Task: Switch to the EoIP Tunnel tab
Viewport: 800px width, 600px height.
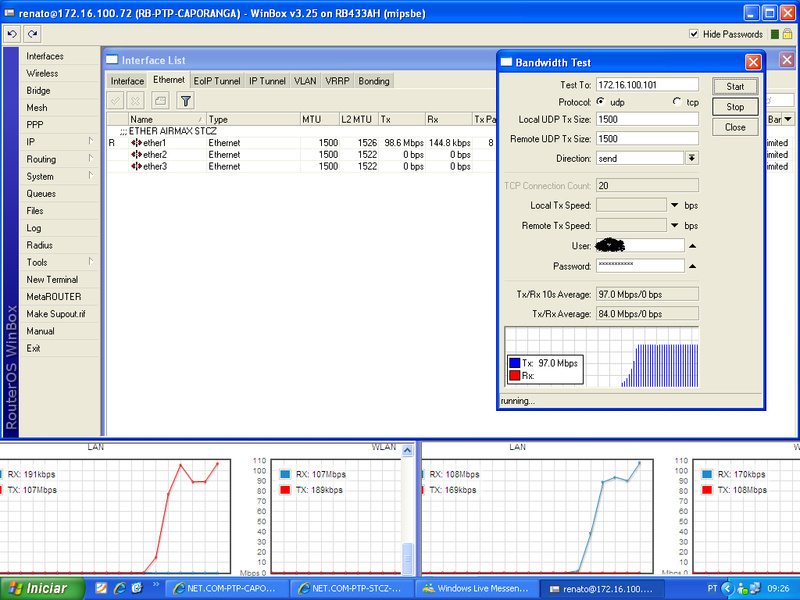Action: [216, 81]
